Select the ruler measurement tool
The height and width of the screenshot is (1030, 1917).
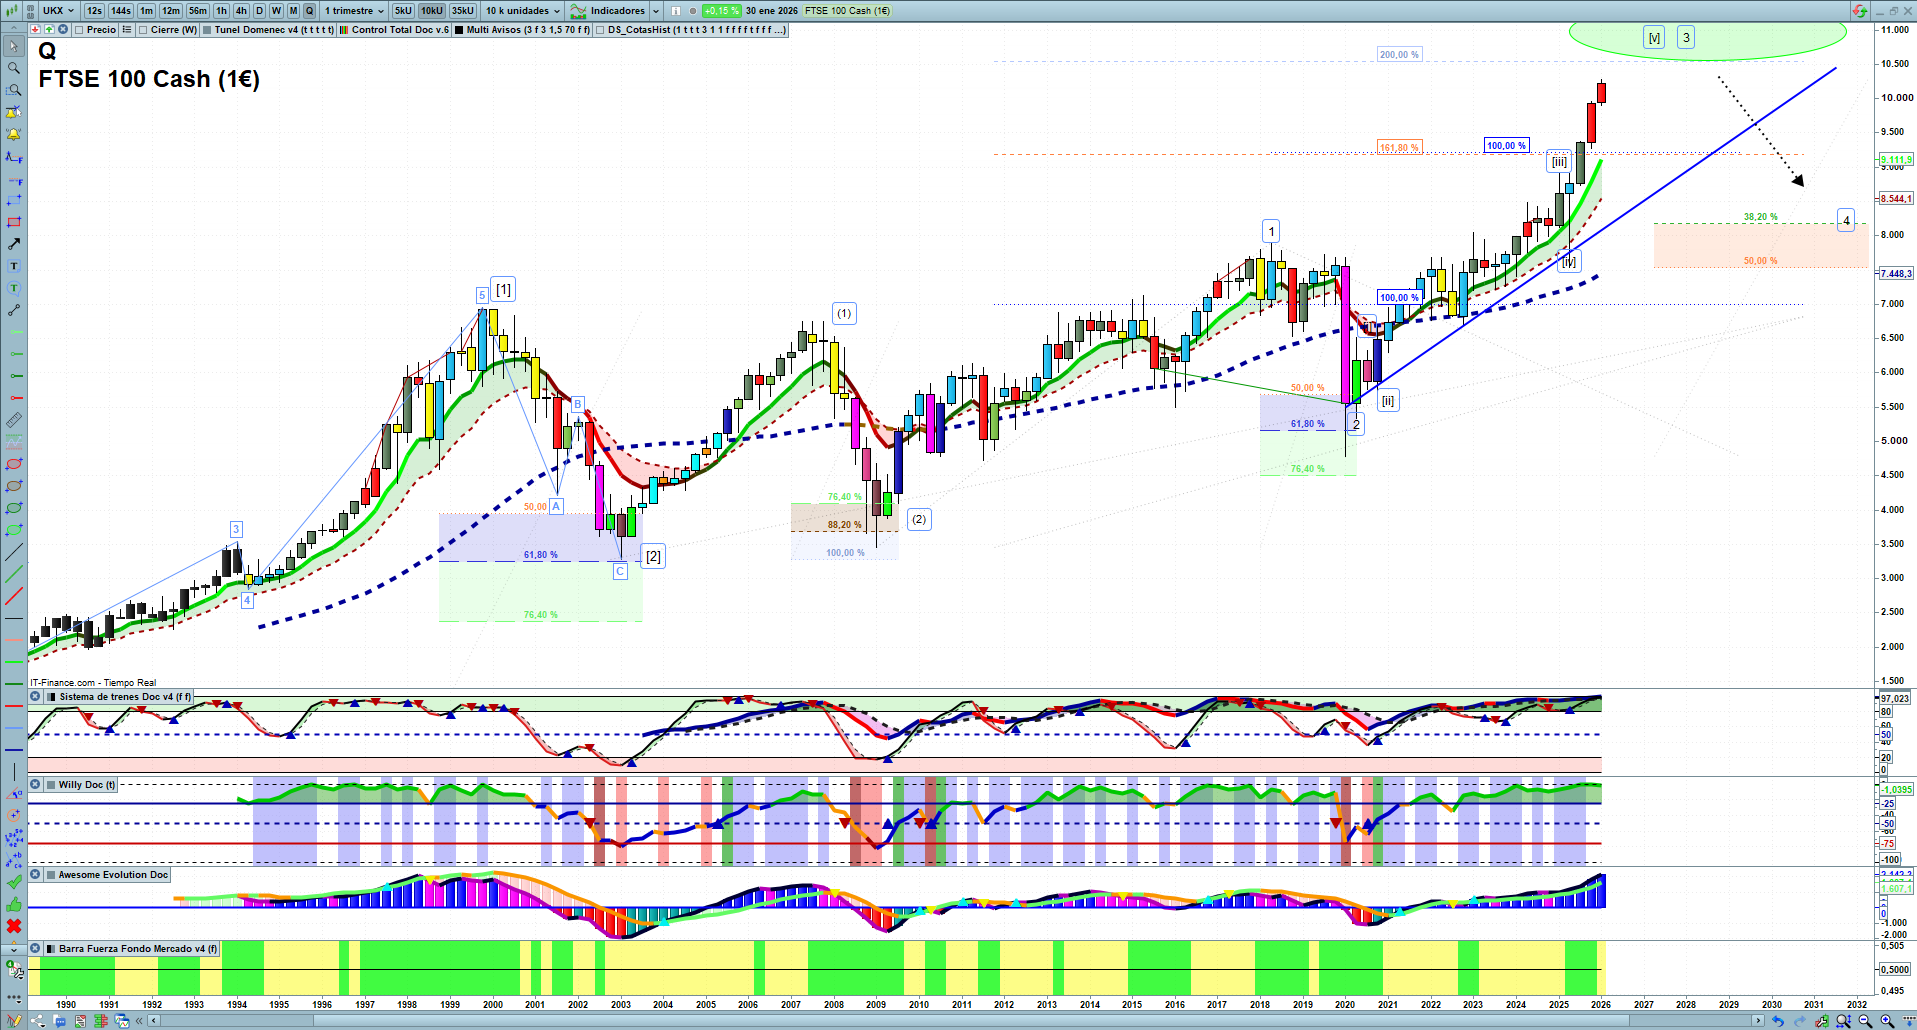[14, 420]
